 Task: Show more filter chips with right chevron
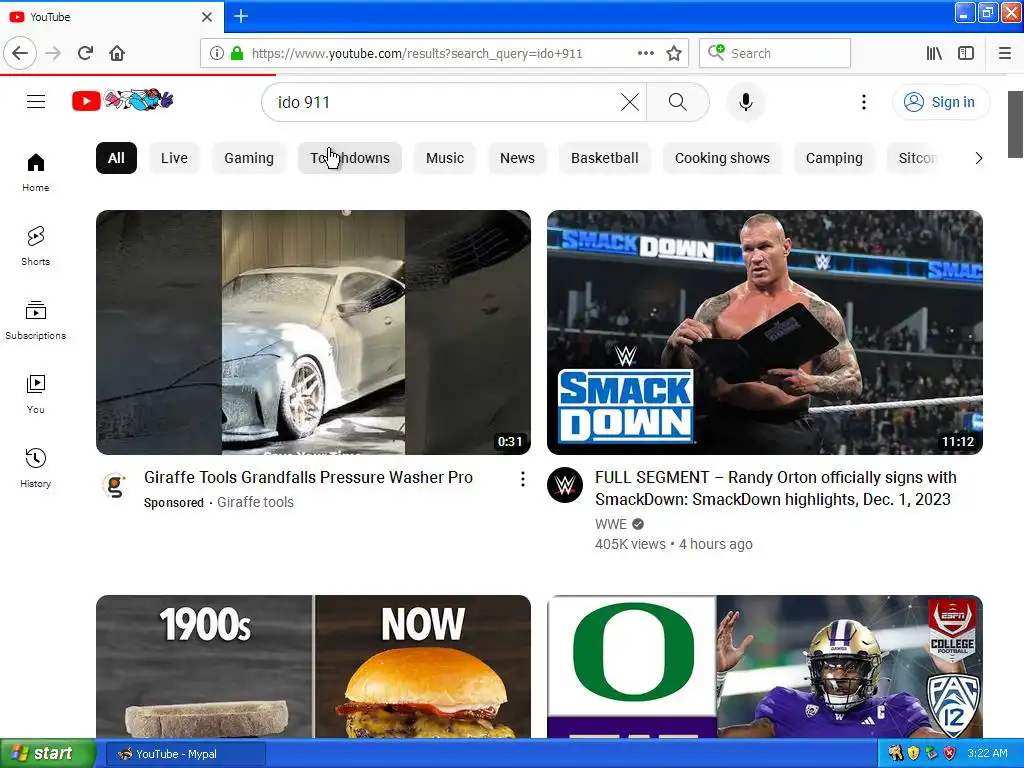tap(978, 158)
